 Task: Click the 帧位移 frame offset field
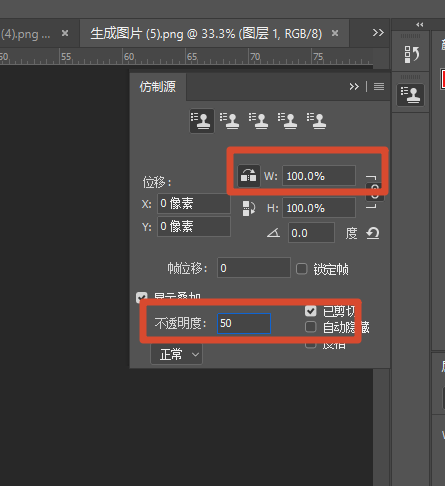pos(254,268)
